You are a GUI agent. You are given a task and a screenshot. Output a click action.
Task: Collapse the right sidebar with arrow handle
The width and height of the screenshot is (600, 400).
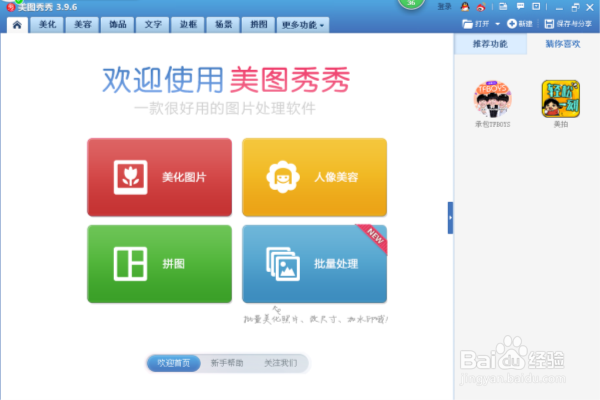click(450, 218)
